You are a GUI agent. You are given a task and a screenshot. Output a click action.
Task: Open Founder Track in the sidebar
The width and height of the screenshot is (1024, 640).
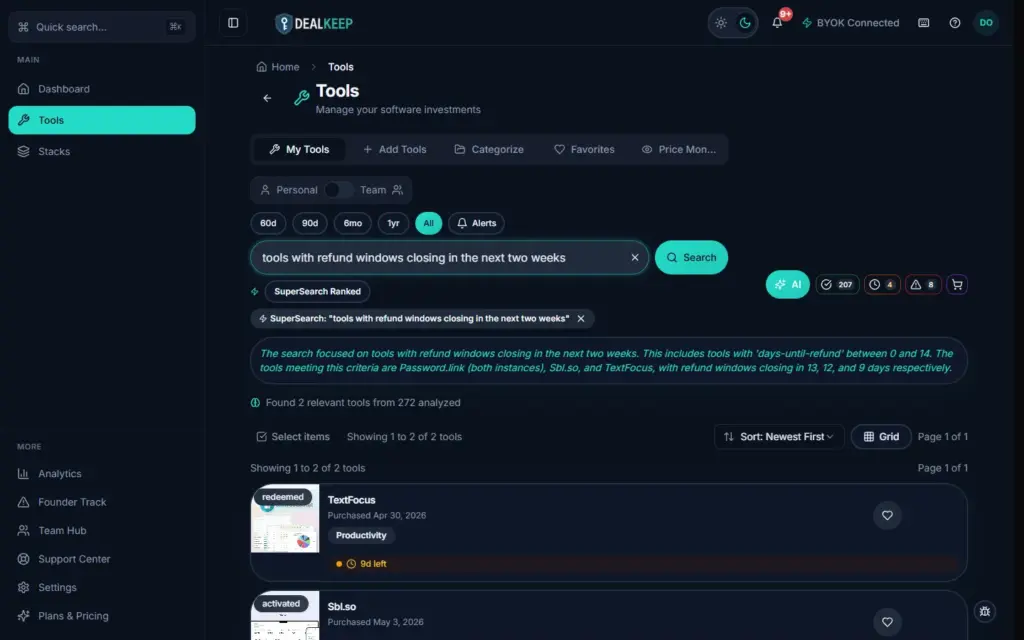(102, 502)
